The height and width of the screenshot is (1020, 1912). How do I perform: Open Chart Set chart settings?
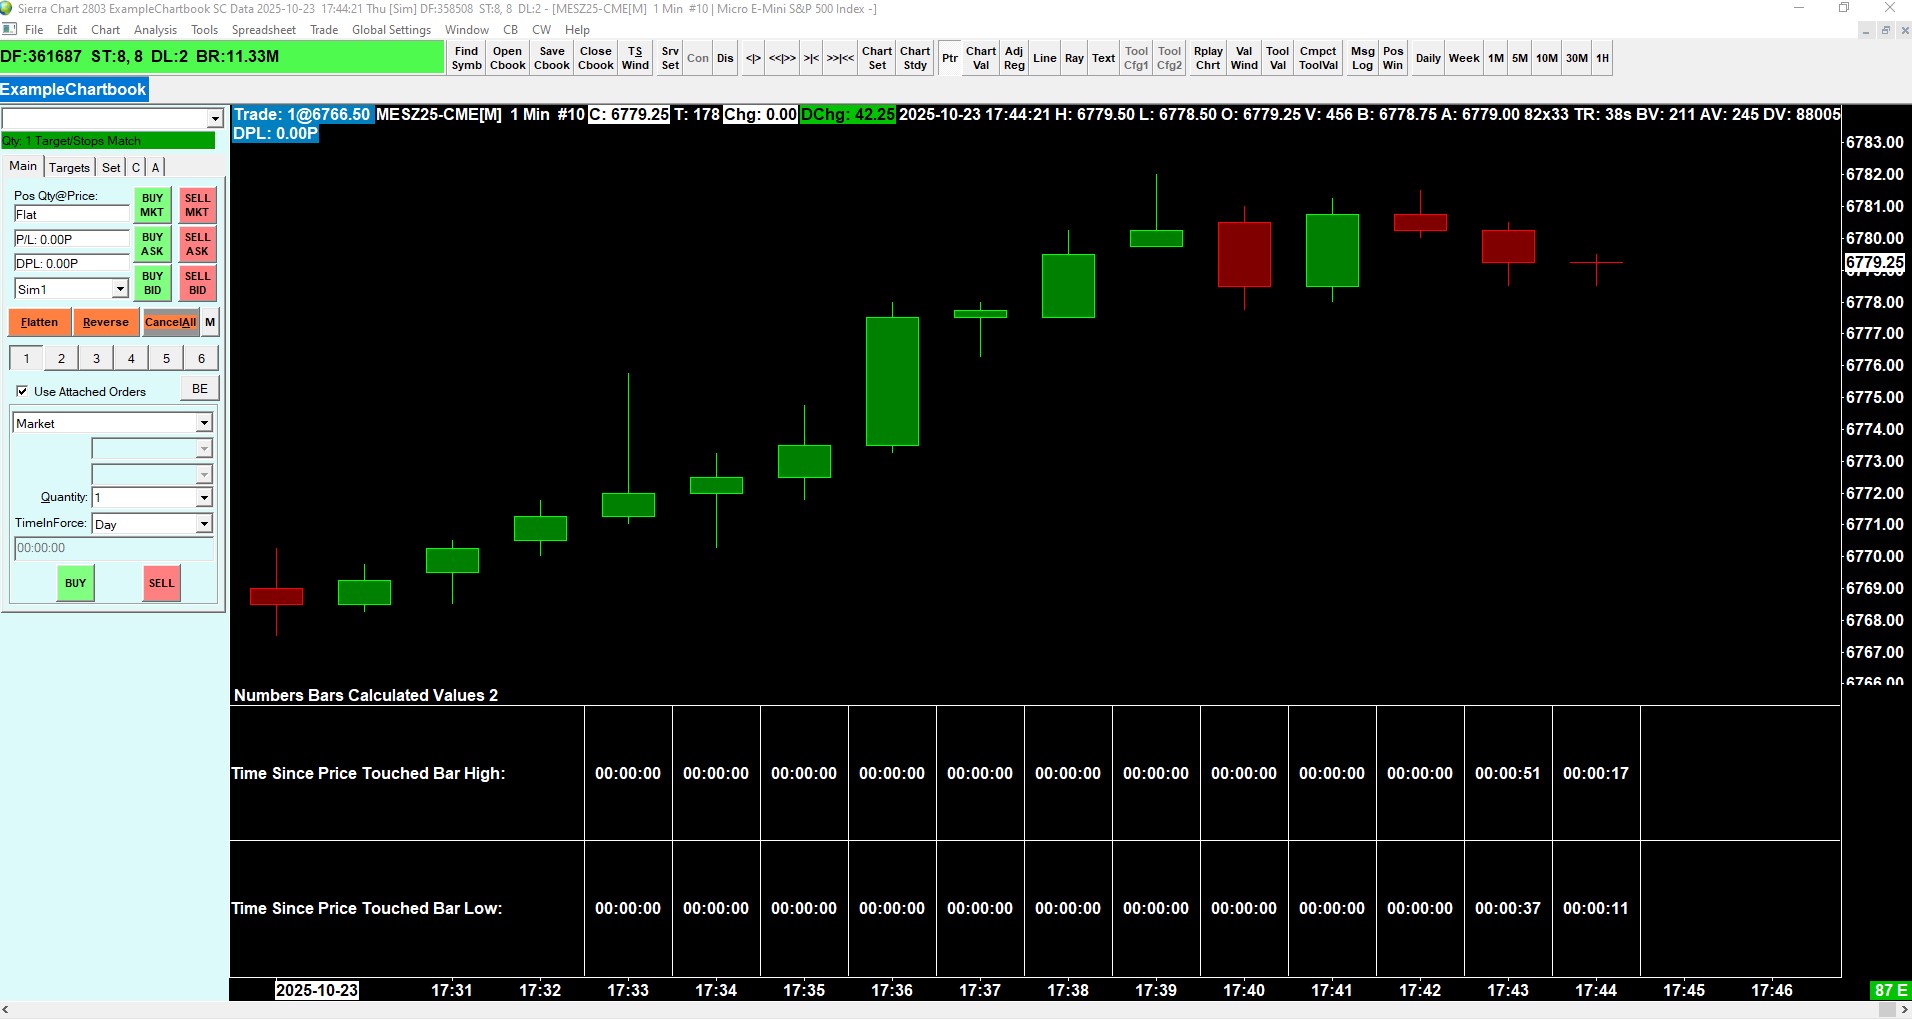click(877, 58)
